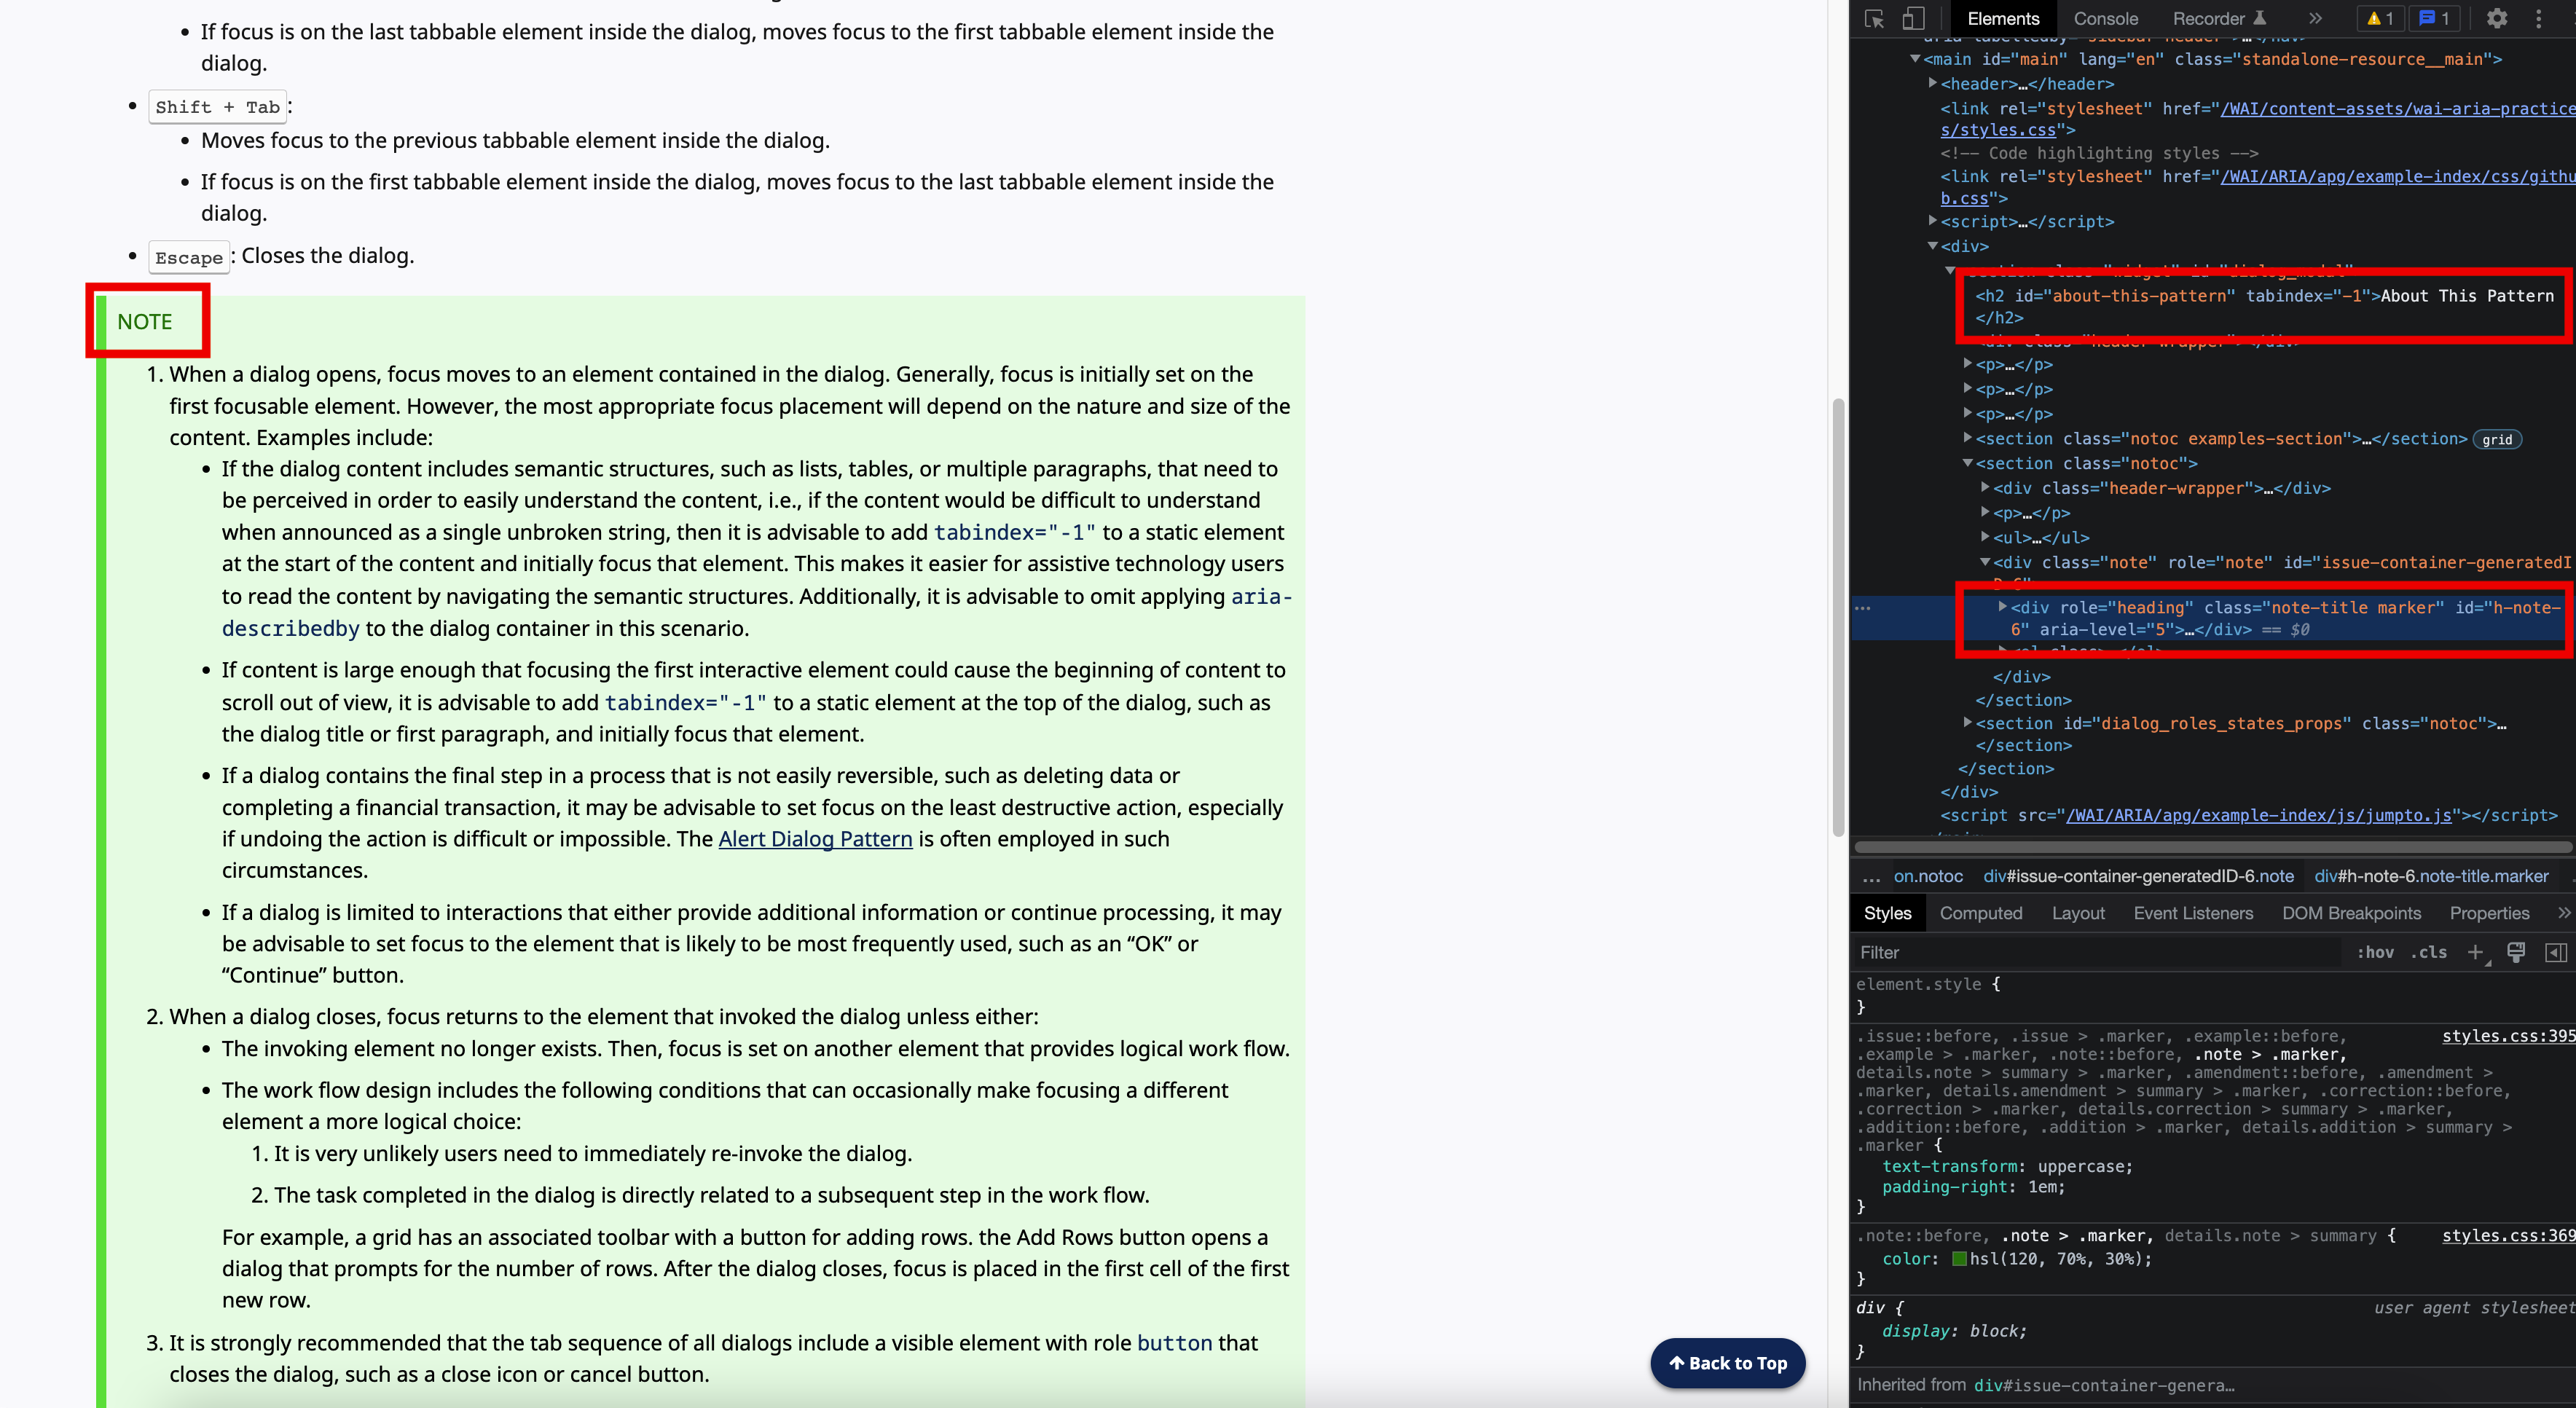Open the Computed styles tab
2576x1408 pixels.
tap(1982, 912)
